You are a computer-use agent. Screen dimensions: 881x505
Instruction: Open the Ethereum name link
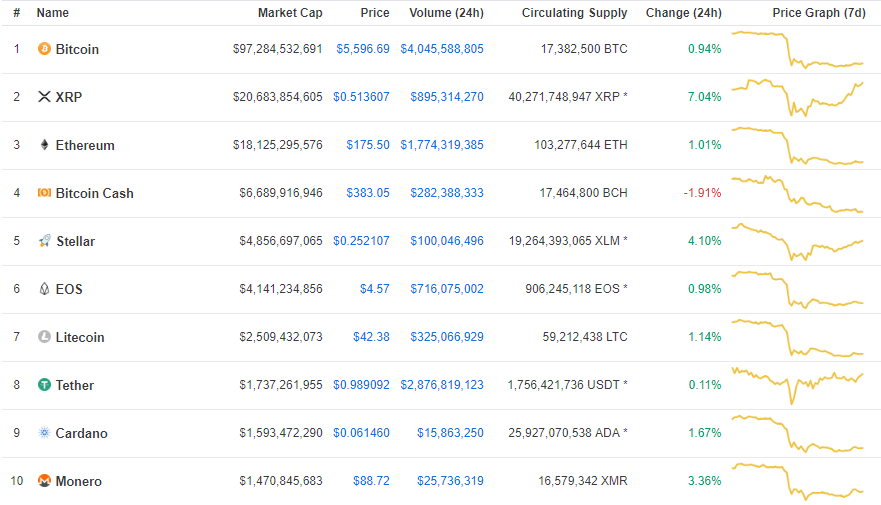pos(85,145)
